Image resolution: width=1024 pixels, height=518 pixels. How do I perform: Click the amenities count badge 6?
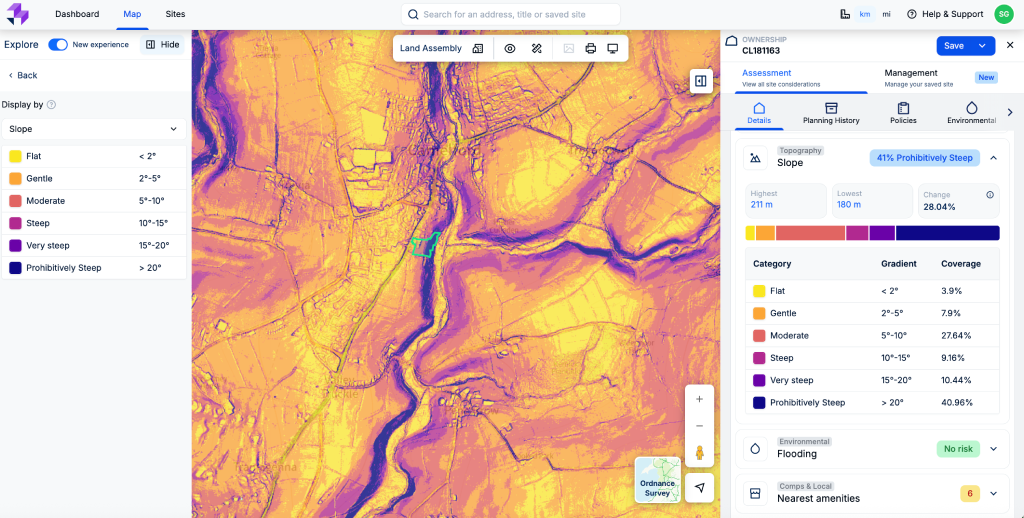pyautogui.click(x=970, y=493)
